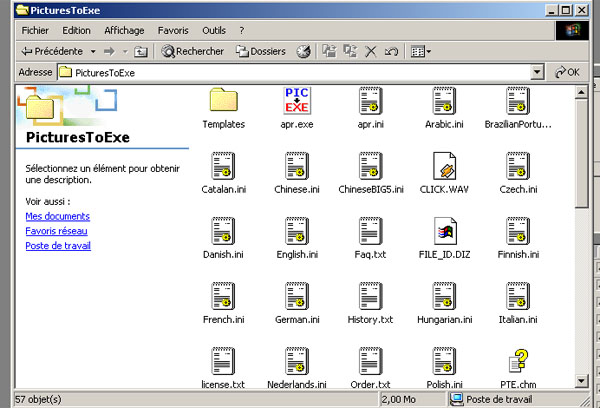Open the Outils menu

click(x=214, y=31)
